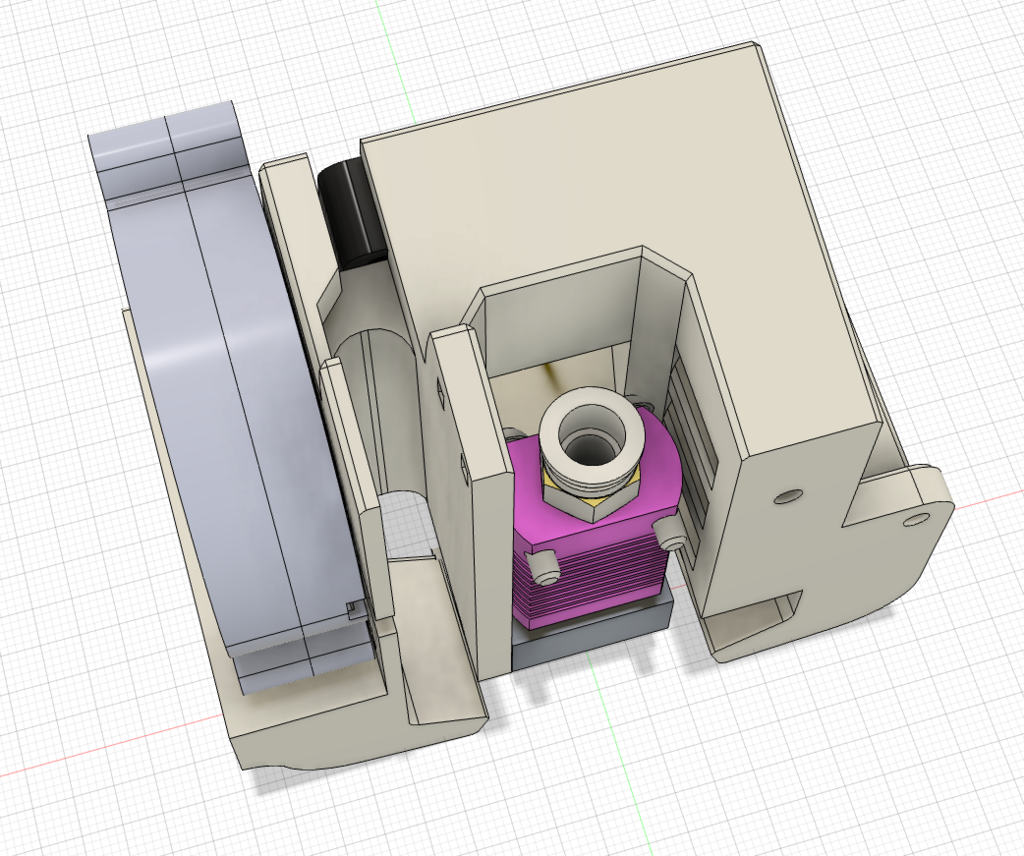Viewport: 1024px width, 856px height.
Task: Select the upper oval mounting hole
Action: click(789, 494)
